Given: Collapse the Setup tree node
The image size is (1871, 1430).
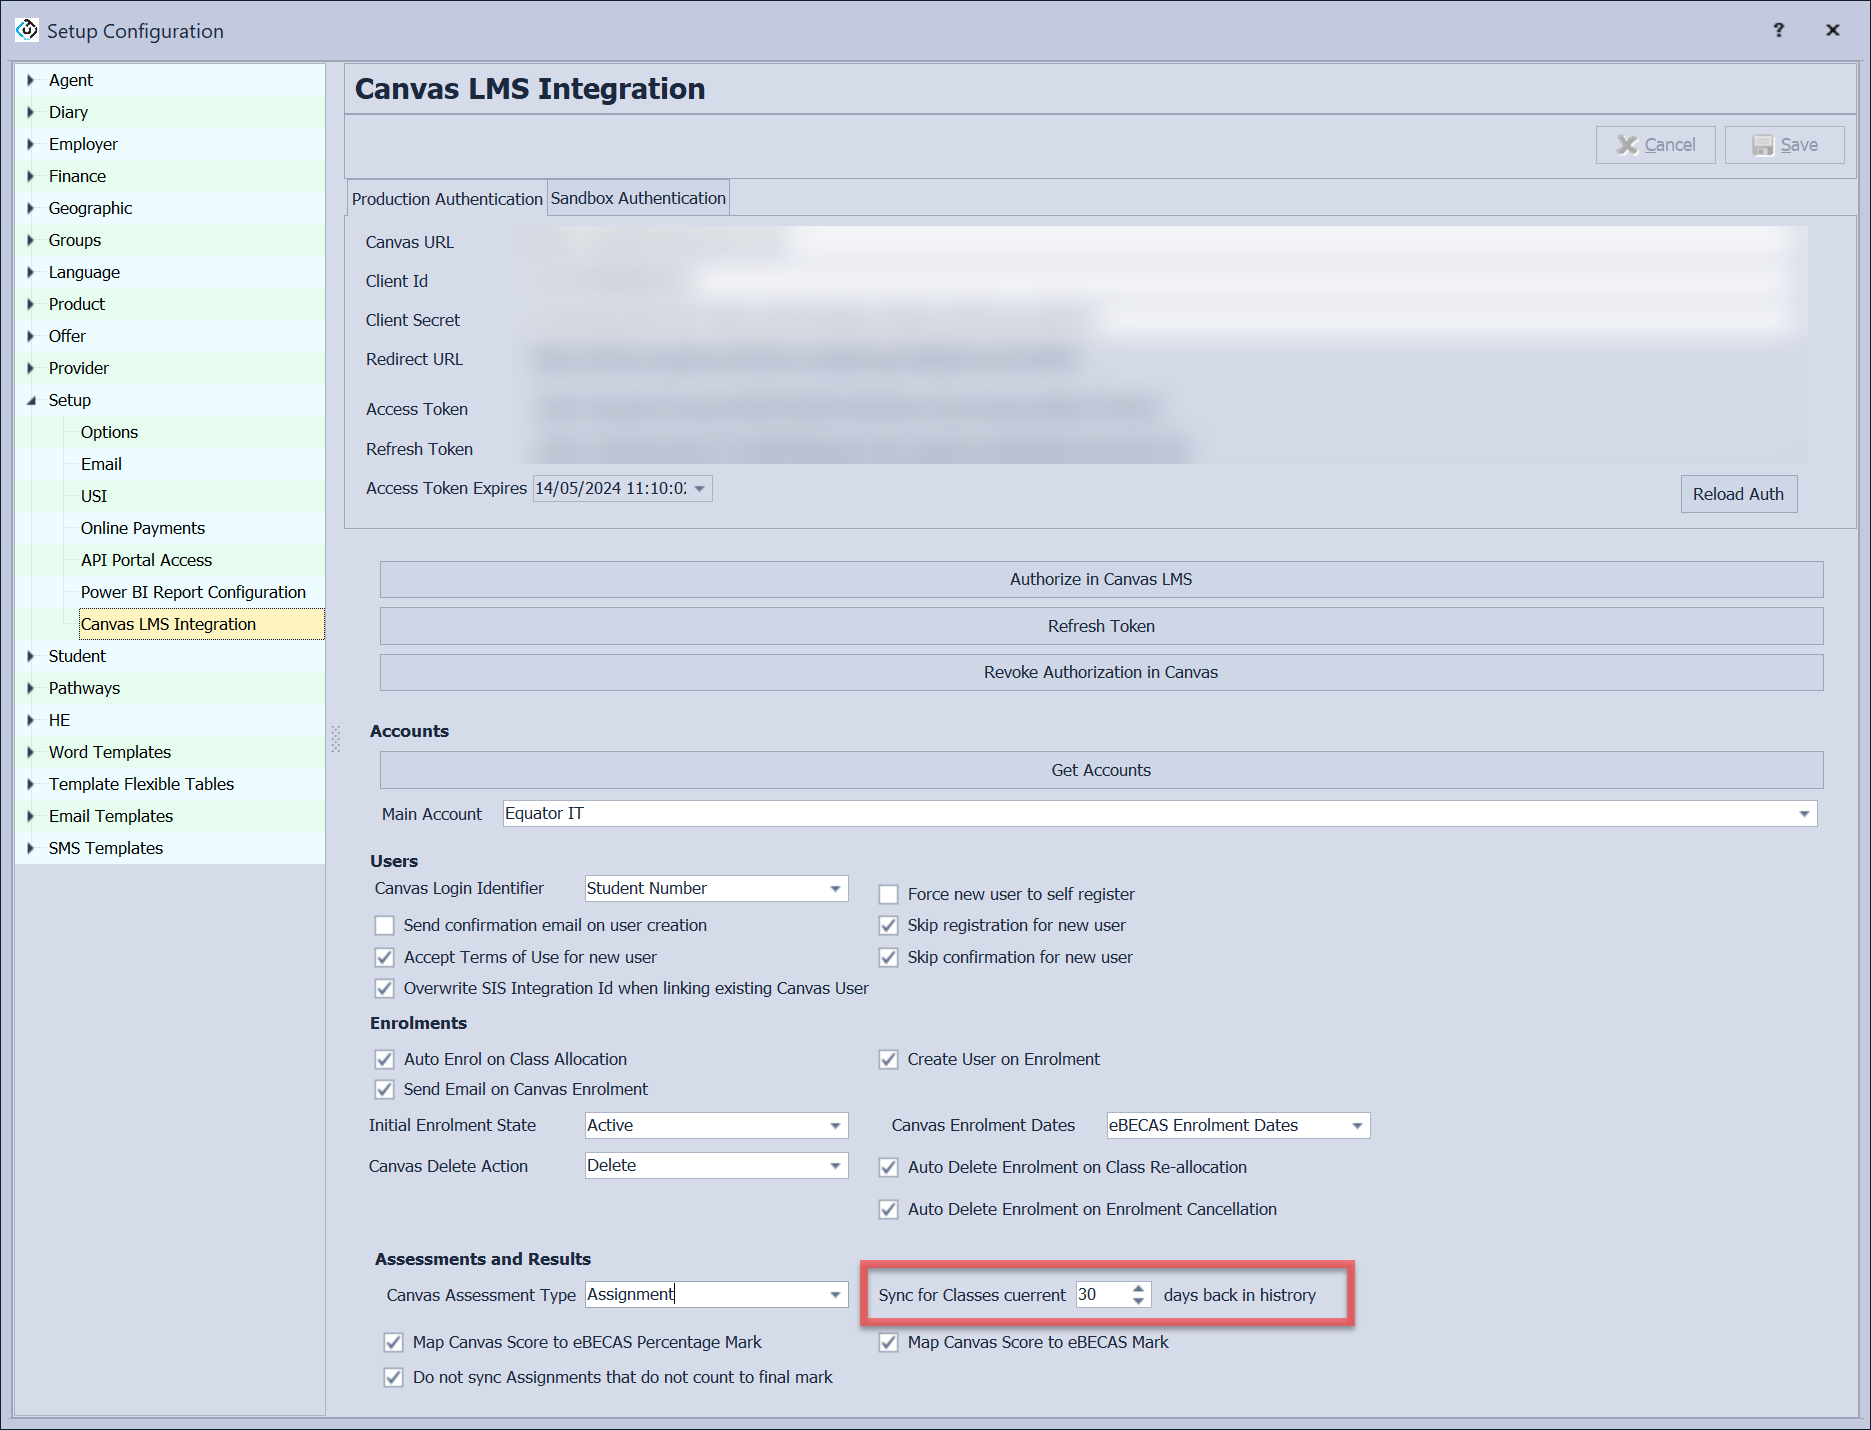Looking at the screenshot, I should tap(31, 400).
